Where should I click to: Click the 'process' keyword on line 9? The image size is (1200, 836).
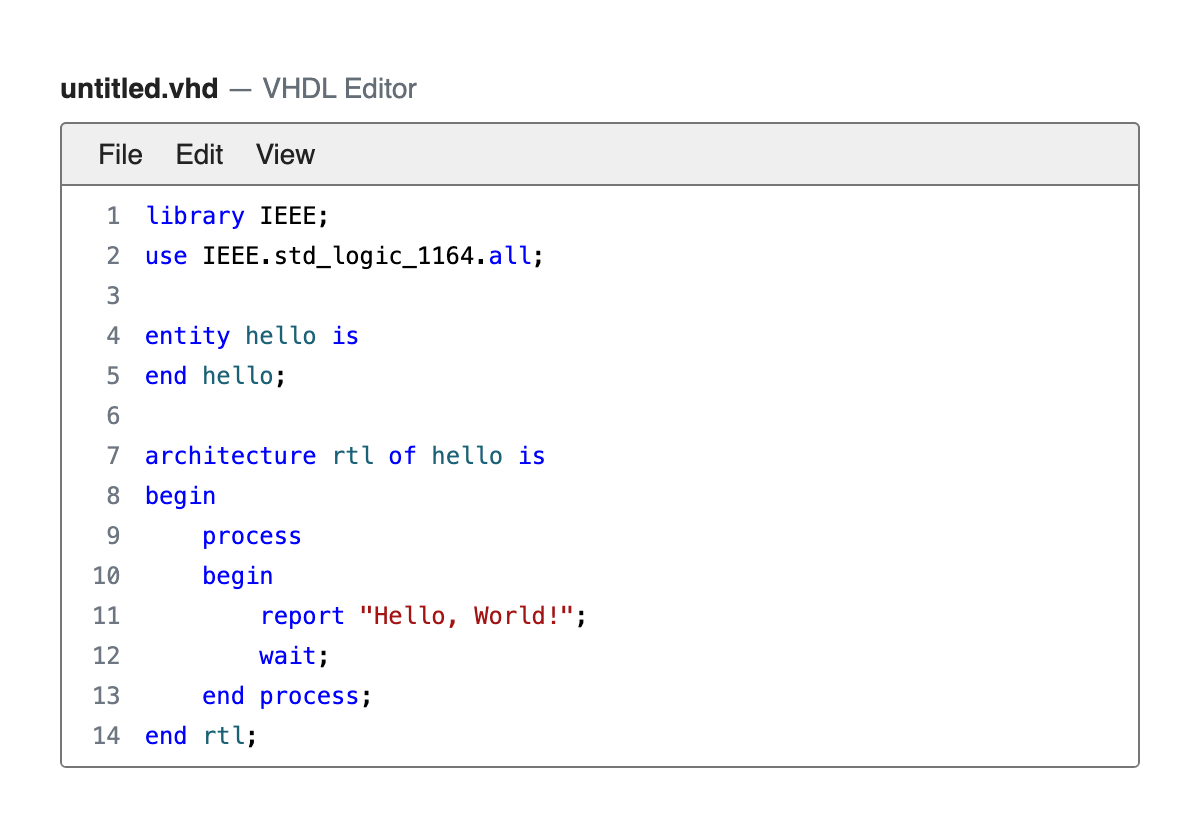(252, 536)
